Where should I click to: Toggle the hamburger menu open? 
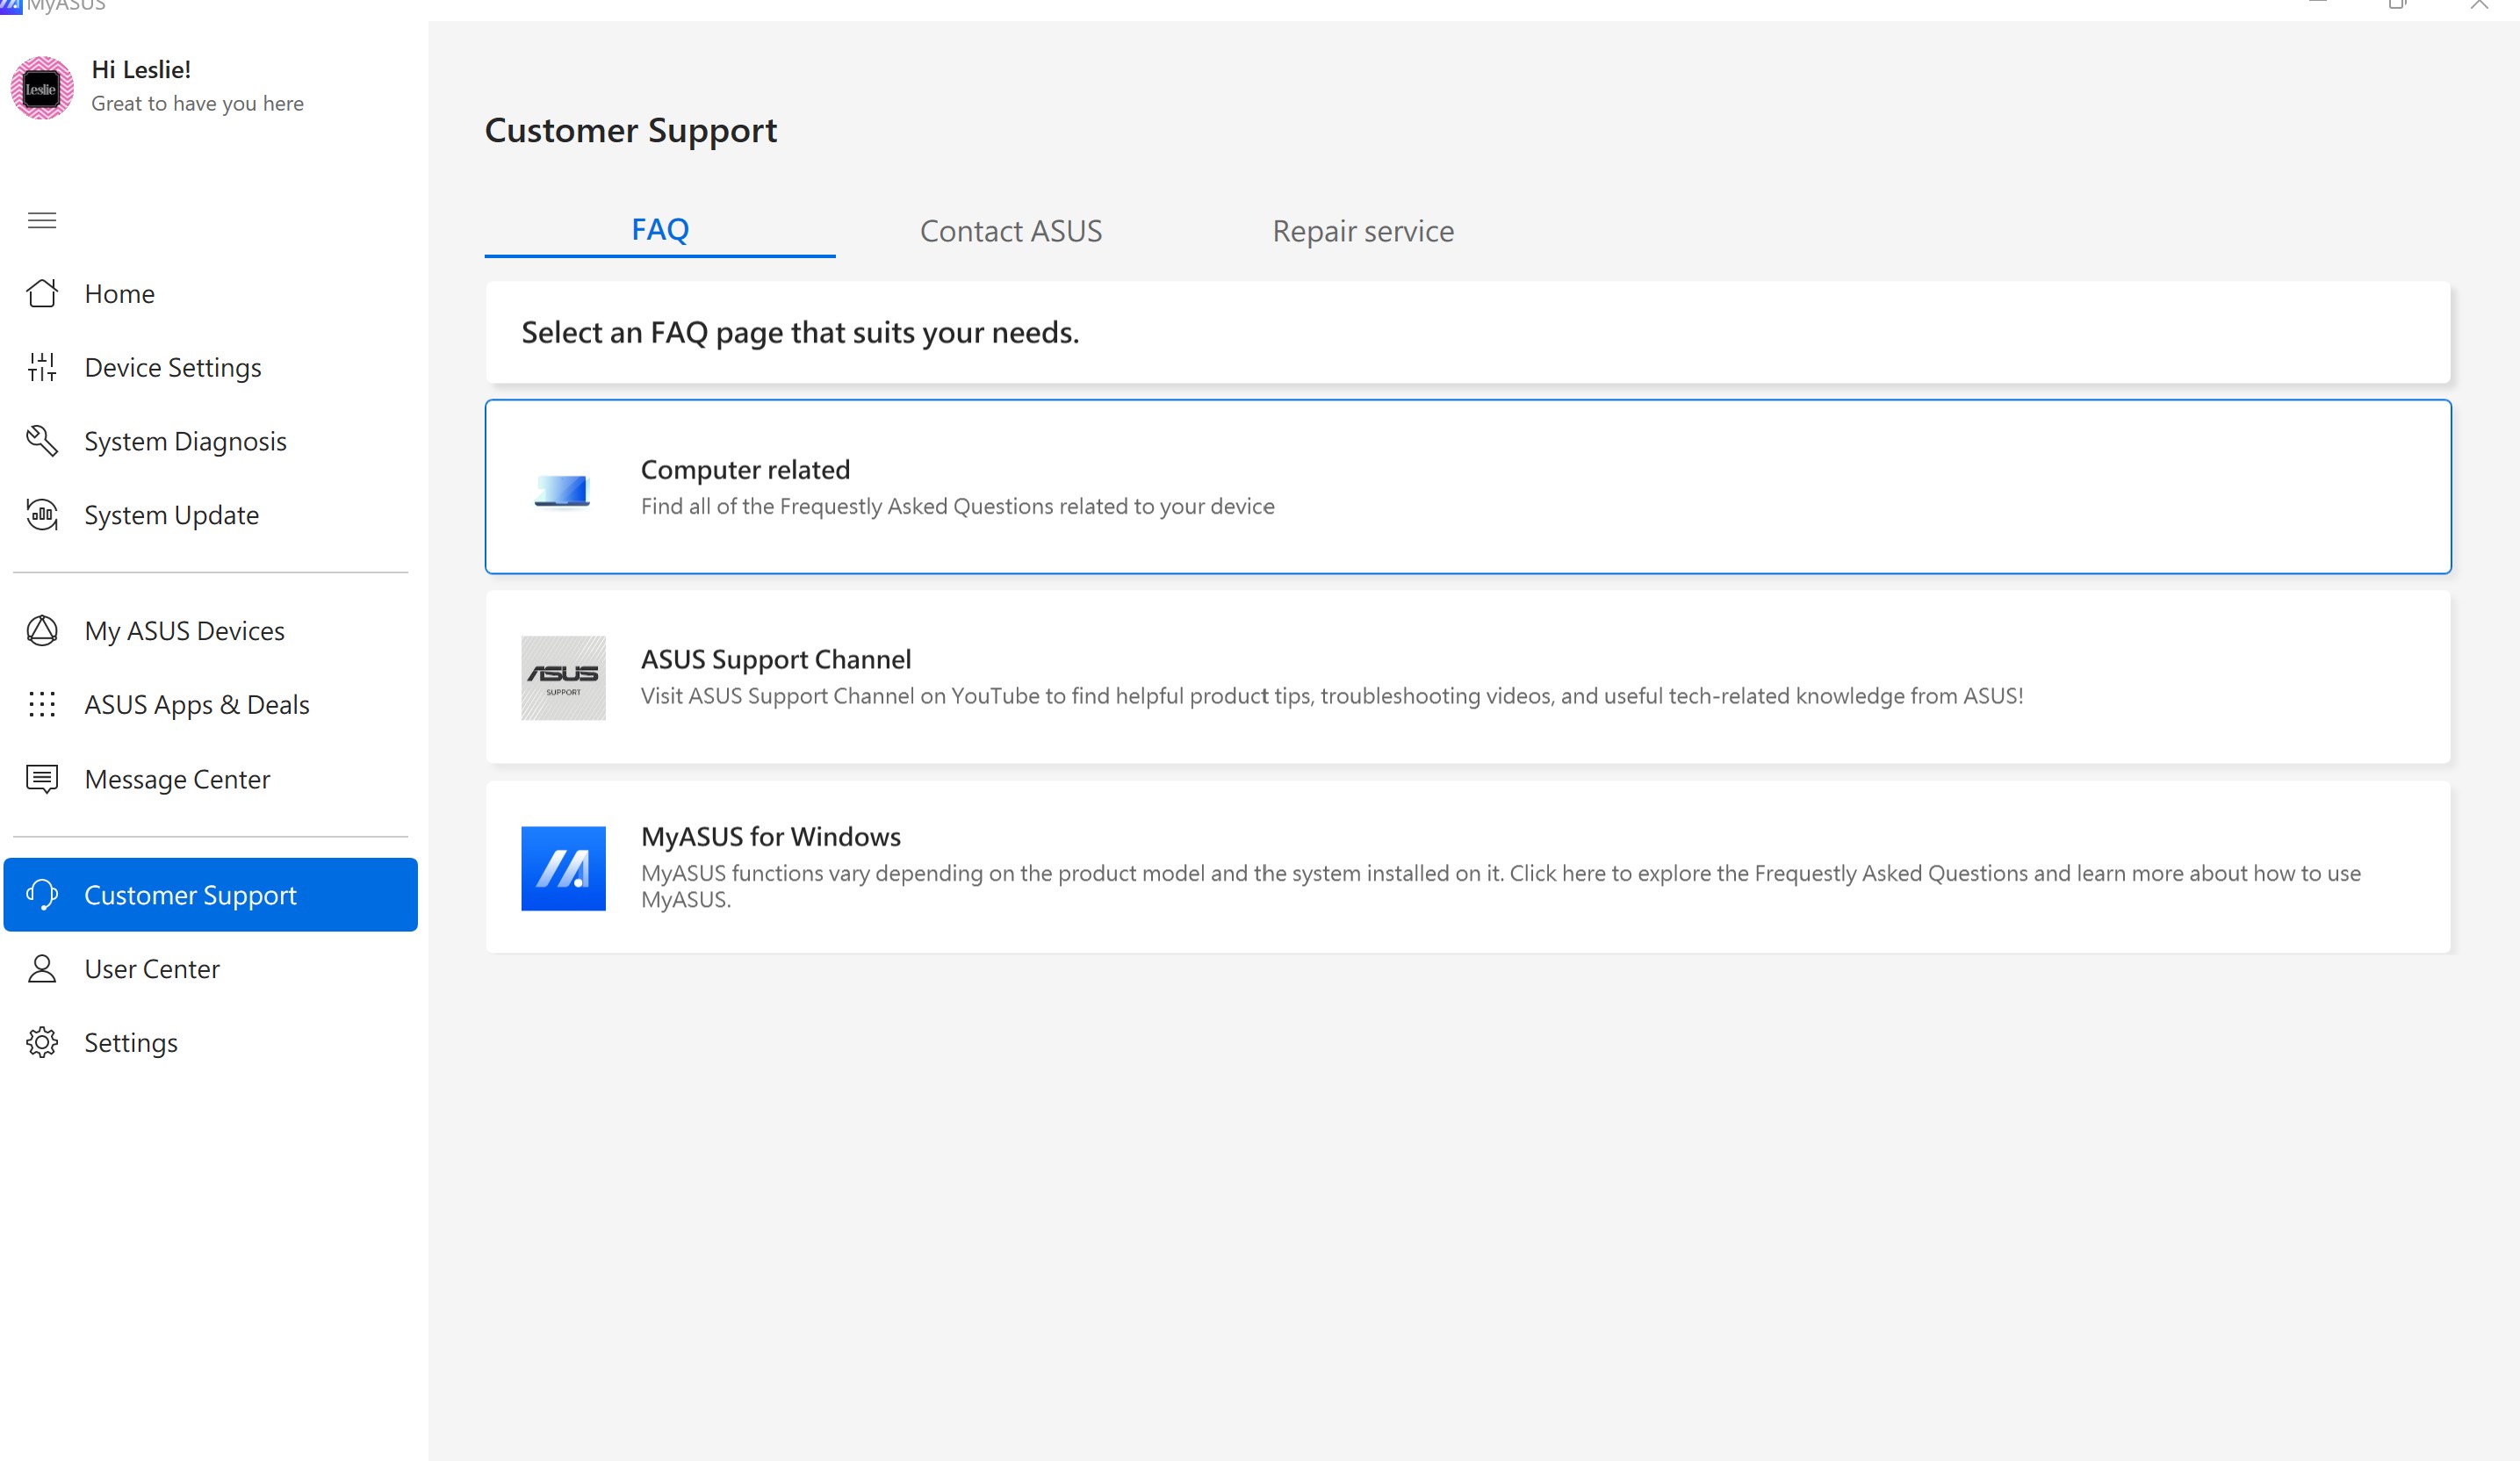[x=42, y=221]
